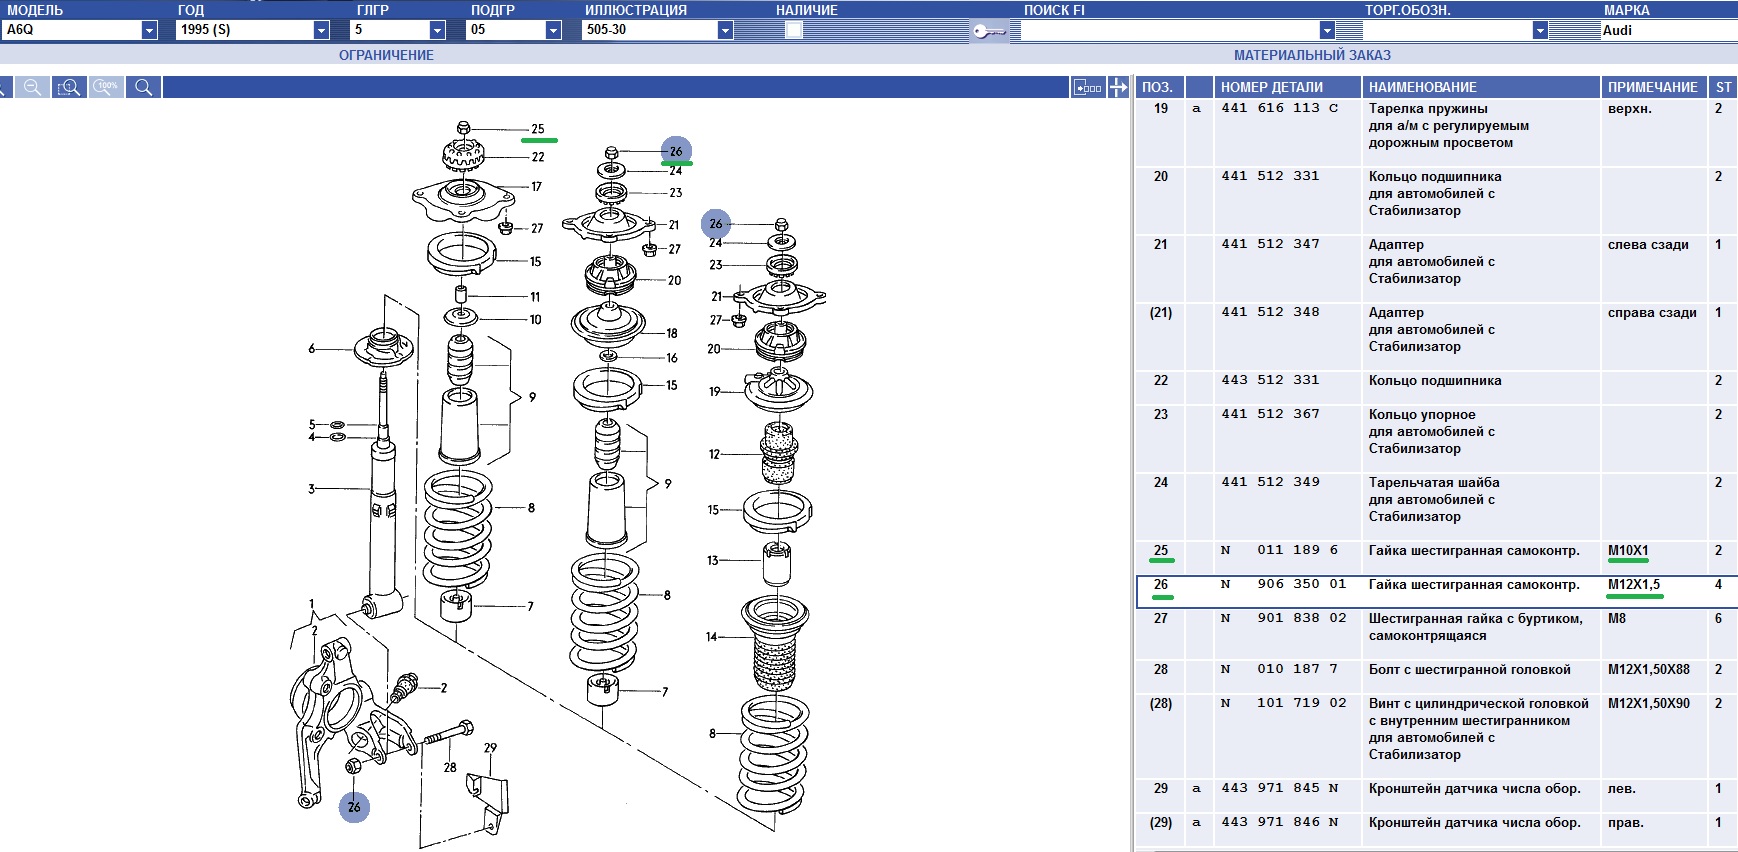Screen dimensions: 1738x852
Task: Click the splitter arrows icon beside parts table
Action: (x=1118, y=88)
